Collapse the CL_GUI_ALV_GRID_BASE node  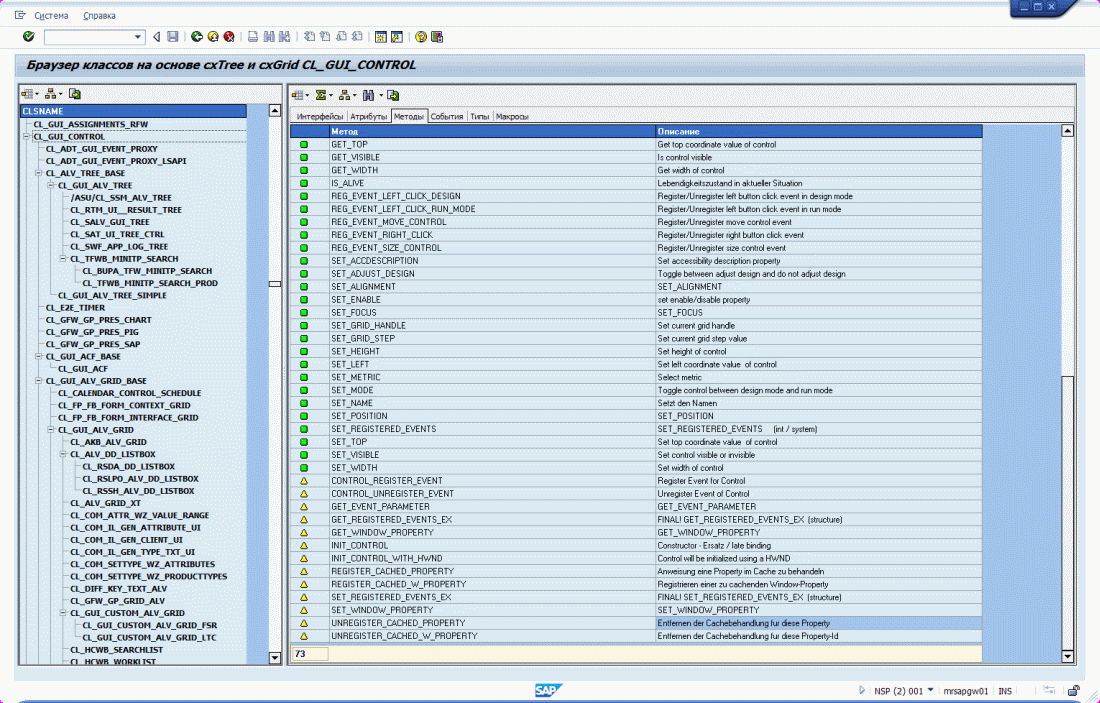pos(39,381)
